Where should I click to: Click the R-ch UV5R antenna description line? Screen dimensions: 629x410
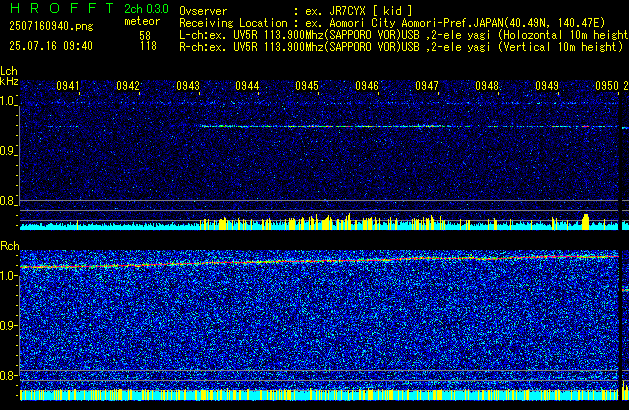[x=401, y=47]
